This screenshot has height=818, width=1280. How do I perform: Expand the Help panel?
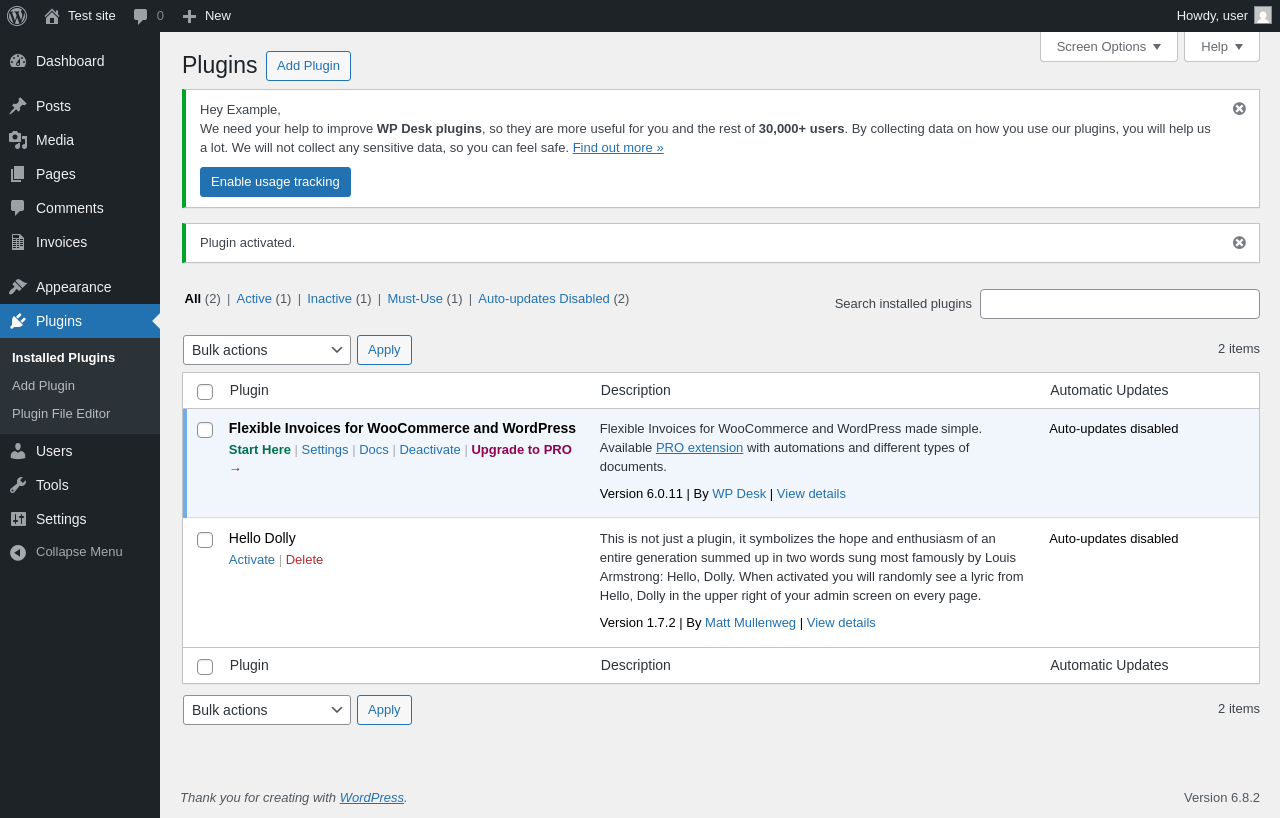tap(1221, 46)
